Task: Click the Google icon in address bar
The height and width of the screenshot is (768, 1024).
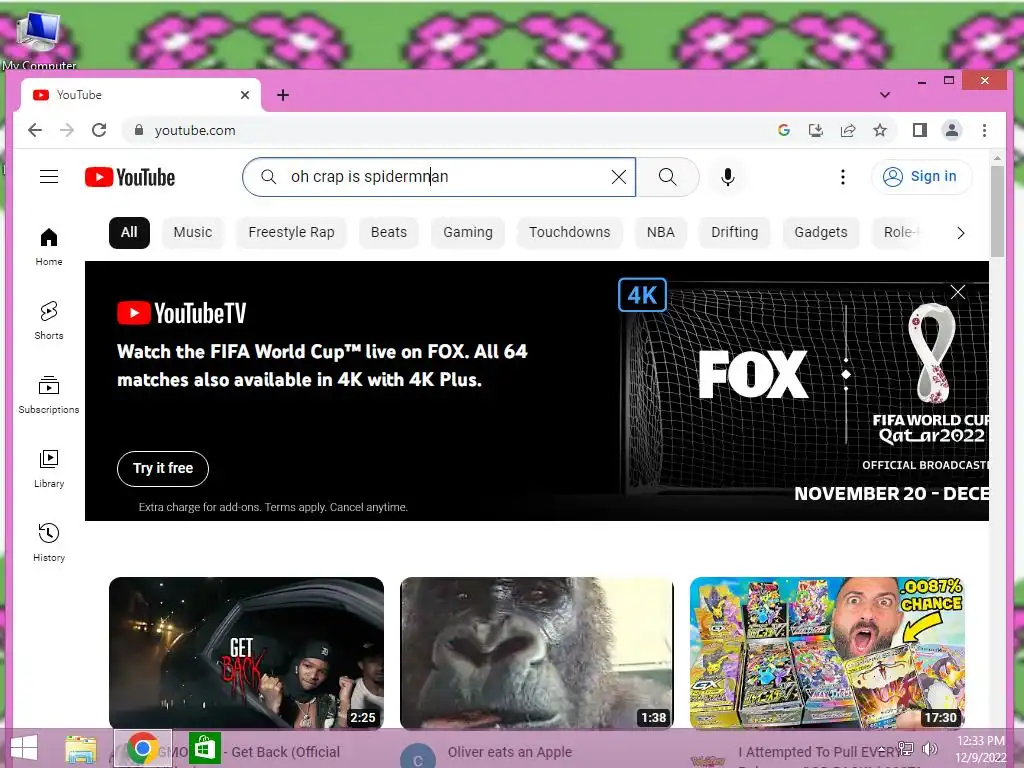Action: (784, 130)
